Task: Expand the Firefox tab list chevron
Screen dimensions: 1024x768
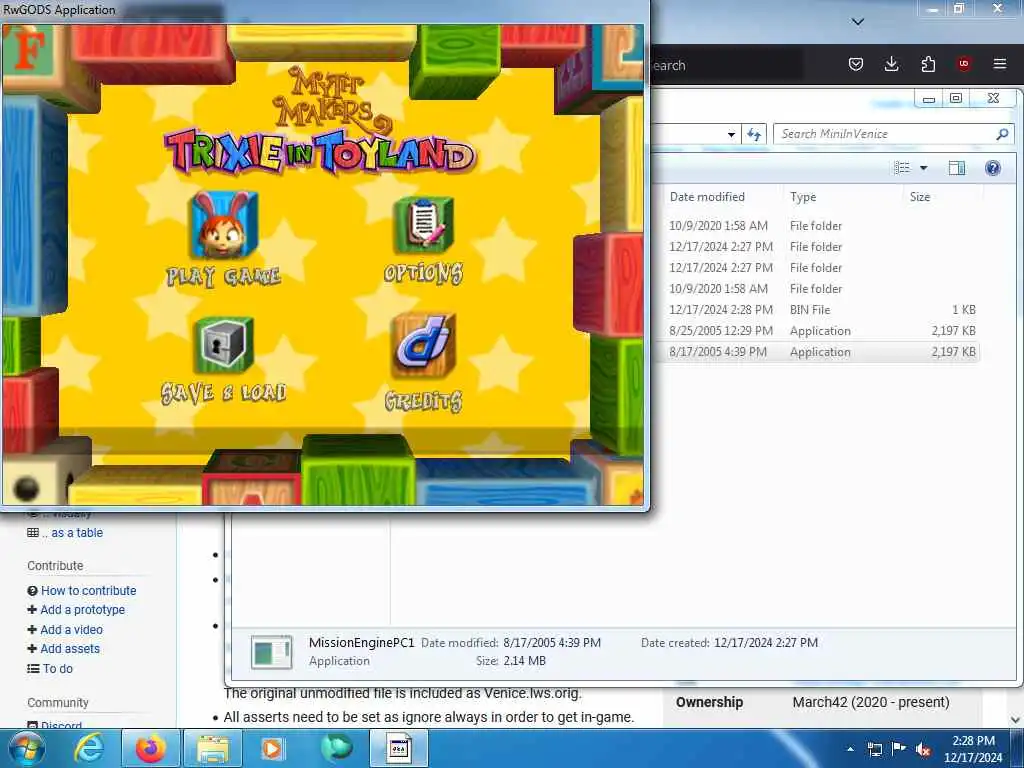Action: tap(858, 22)
